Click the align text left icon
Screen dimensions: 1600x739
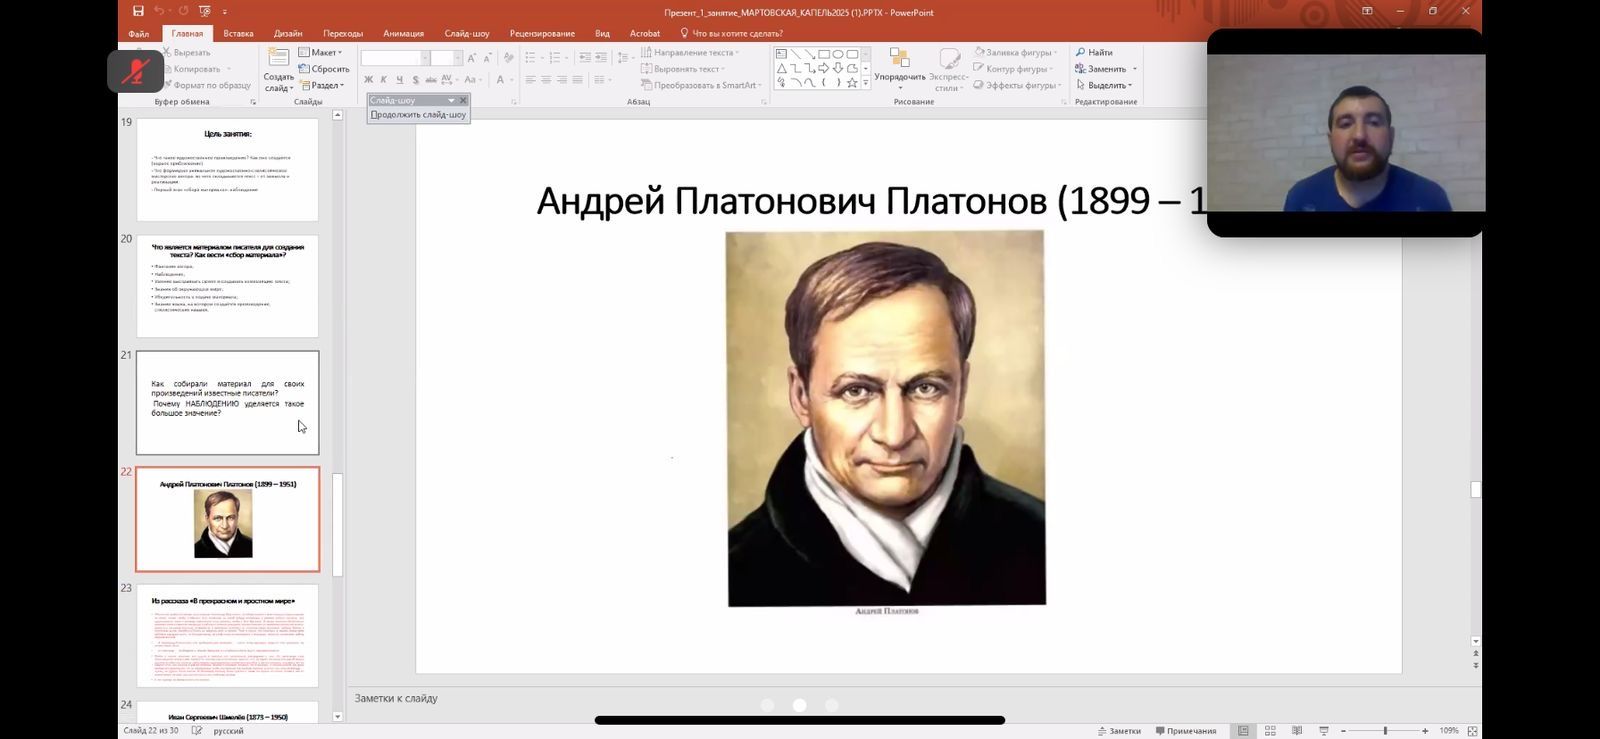(530, 80)
